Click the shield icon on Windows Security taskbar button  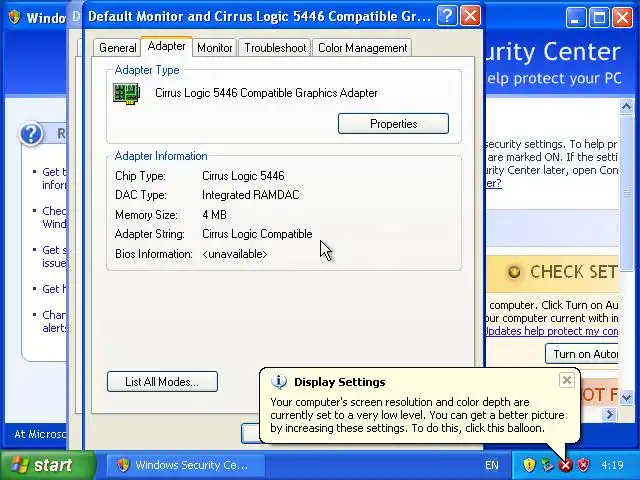(123, 465)
